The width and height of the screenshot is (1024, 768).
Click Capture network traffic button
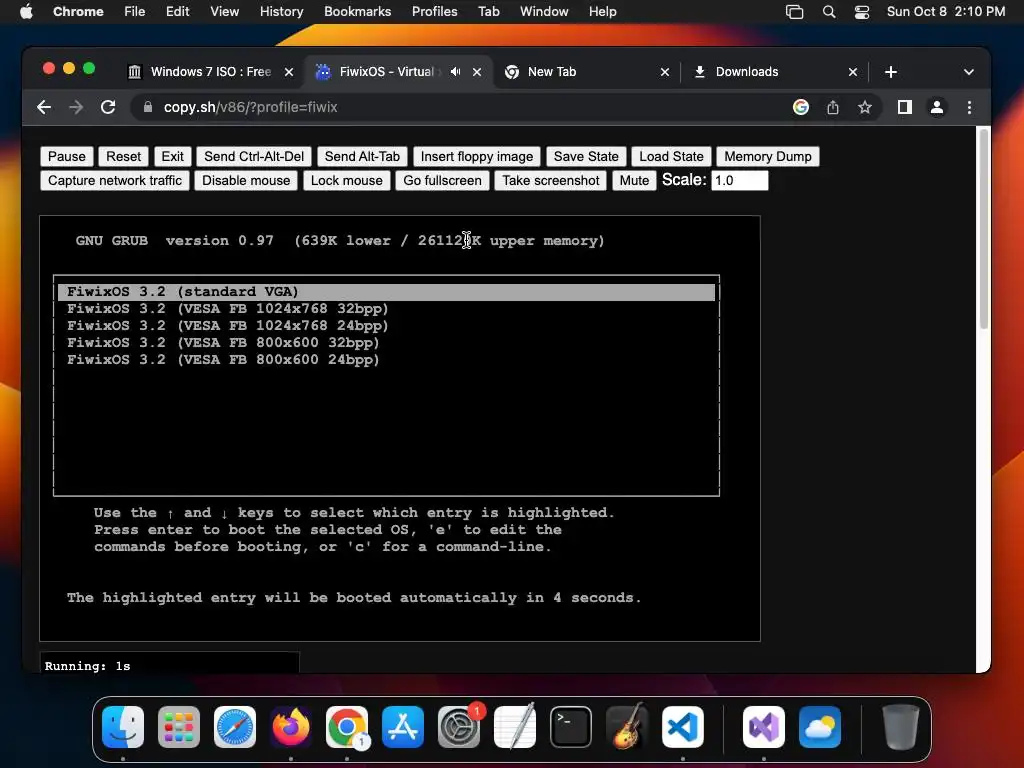click(115, 180)
